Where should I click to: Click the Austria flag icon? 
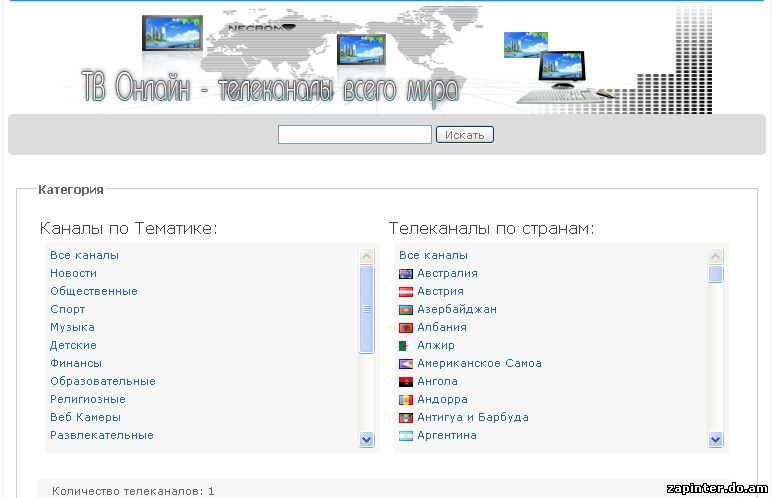(406, 292)
